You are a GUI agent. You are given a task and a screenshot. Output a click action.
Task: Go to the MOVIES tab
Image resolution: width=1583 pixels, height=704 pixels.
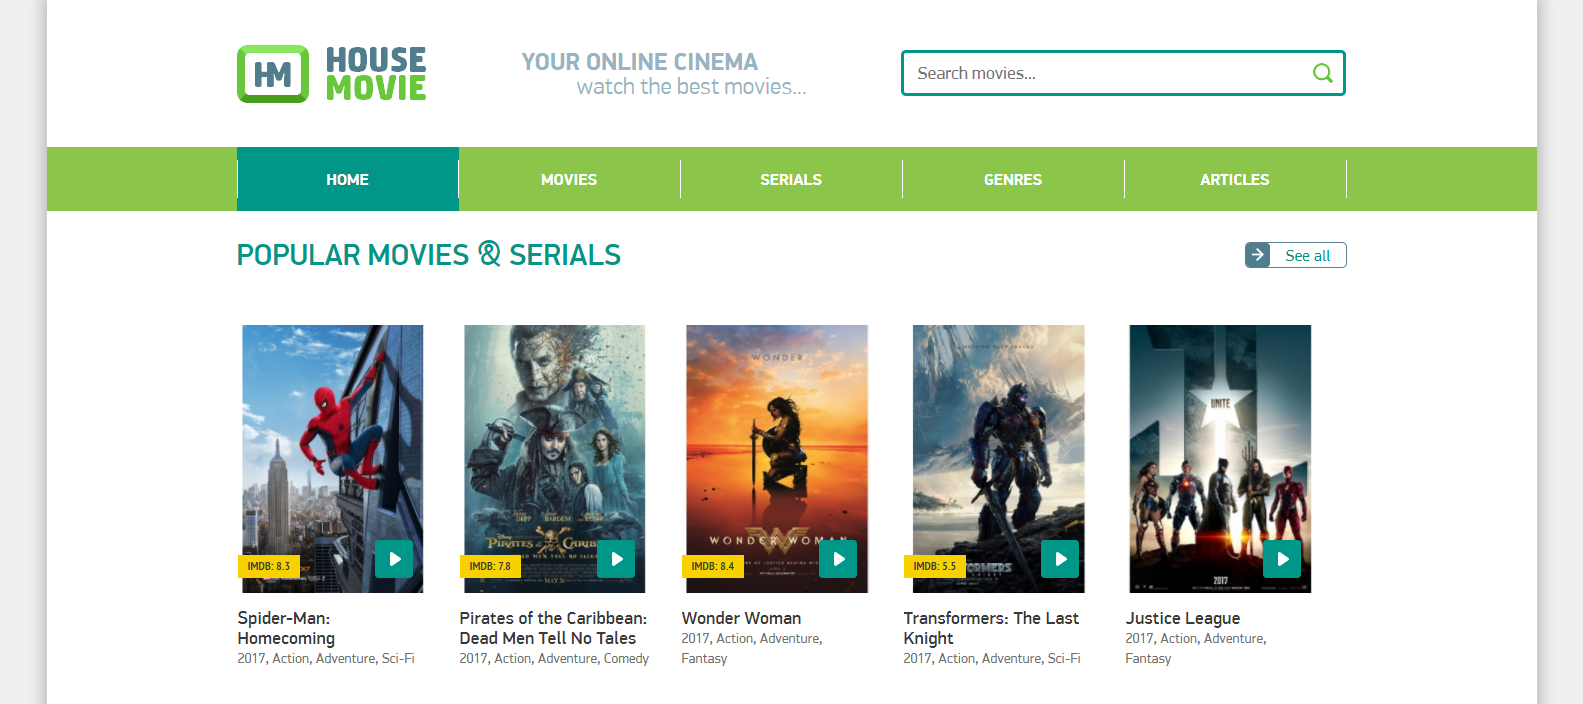click(569, 179)
